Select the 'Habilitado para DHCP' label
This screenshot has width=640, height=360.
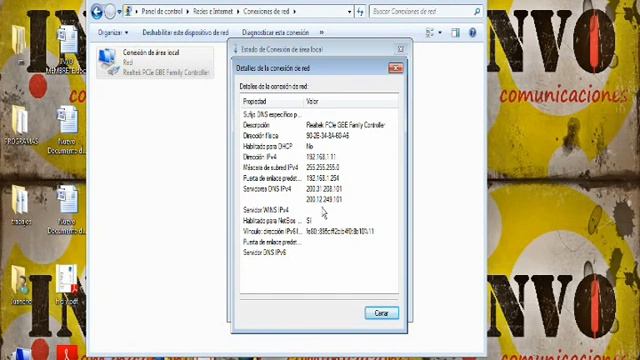coord(268,147)
